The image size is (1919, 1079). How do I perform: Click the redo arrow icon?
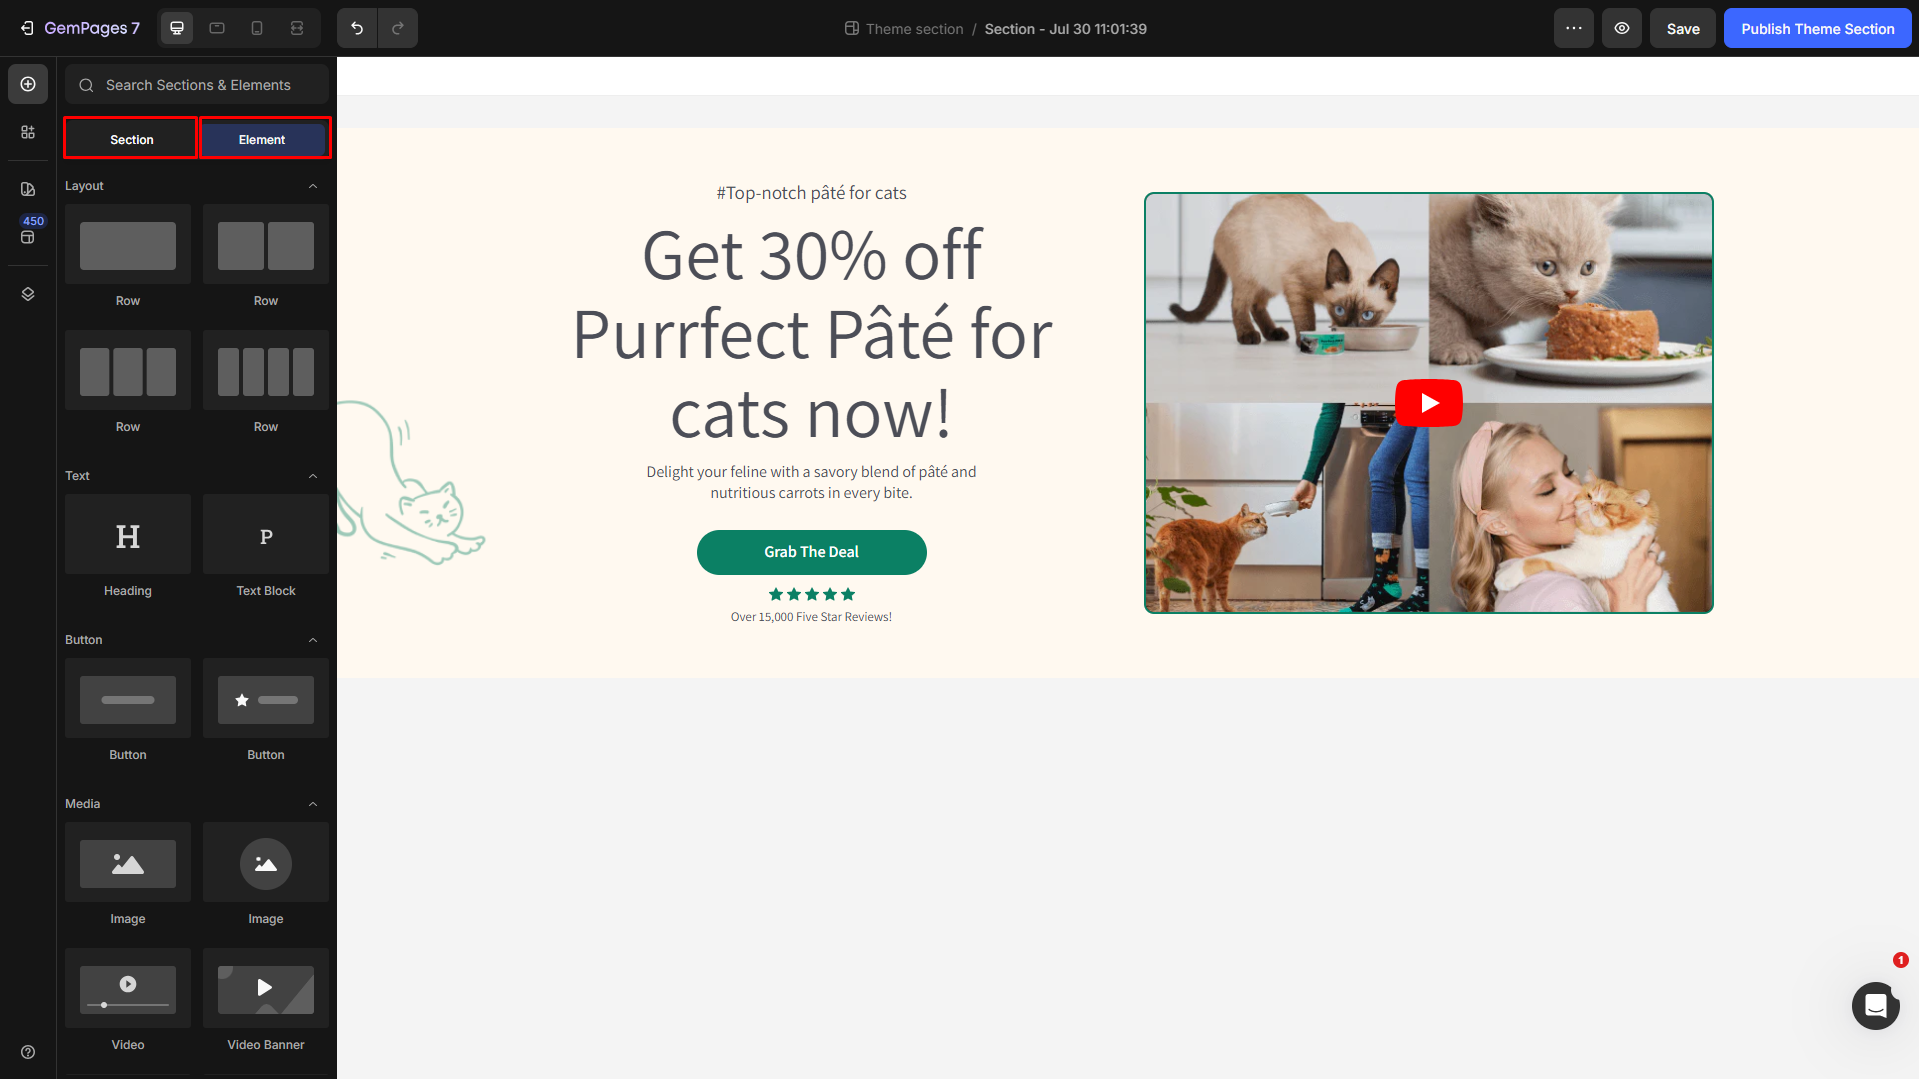point(398,28)
